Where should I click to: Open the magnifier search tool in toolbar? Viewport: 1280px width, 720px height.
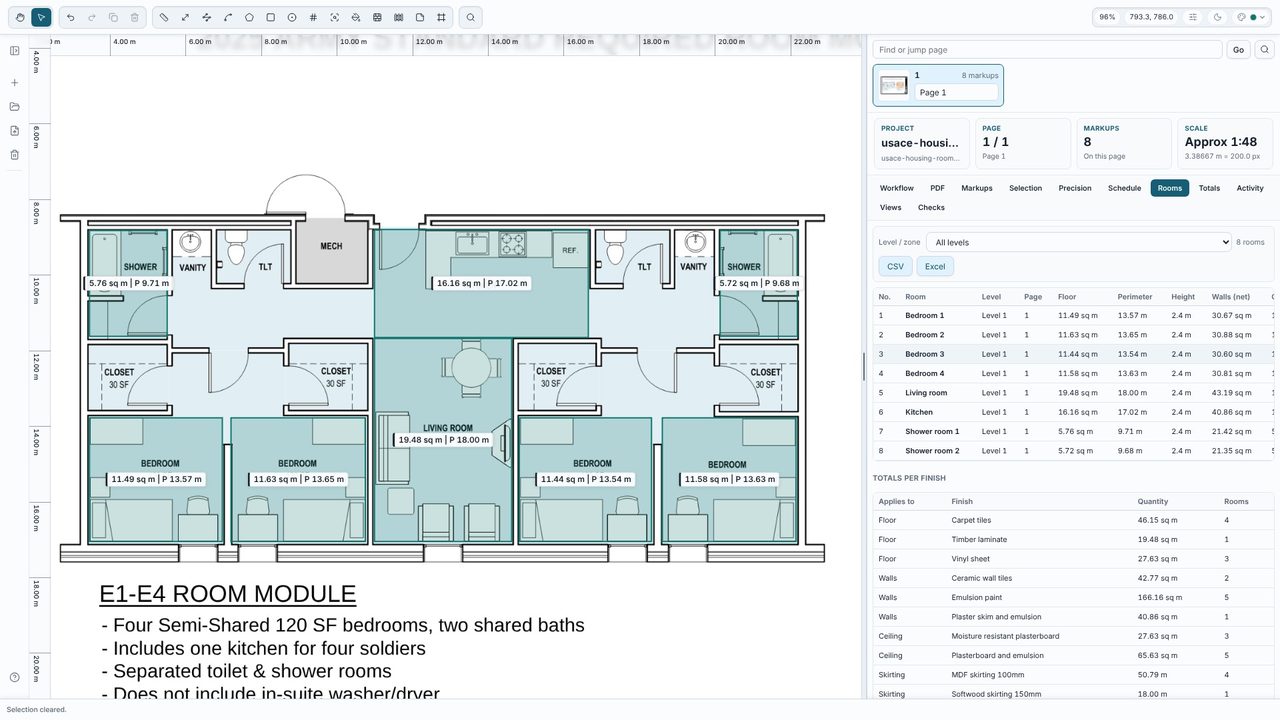[470, 17]
